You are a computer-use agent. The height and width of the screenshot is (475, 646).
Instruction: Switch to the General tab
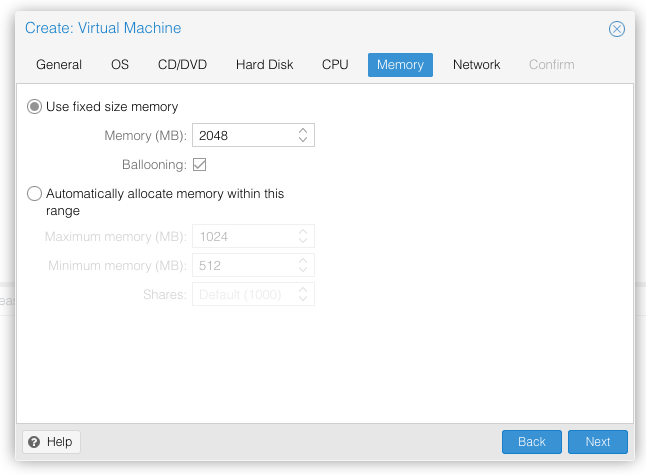[59, 65]
